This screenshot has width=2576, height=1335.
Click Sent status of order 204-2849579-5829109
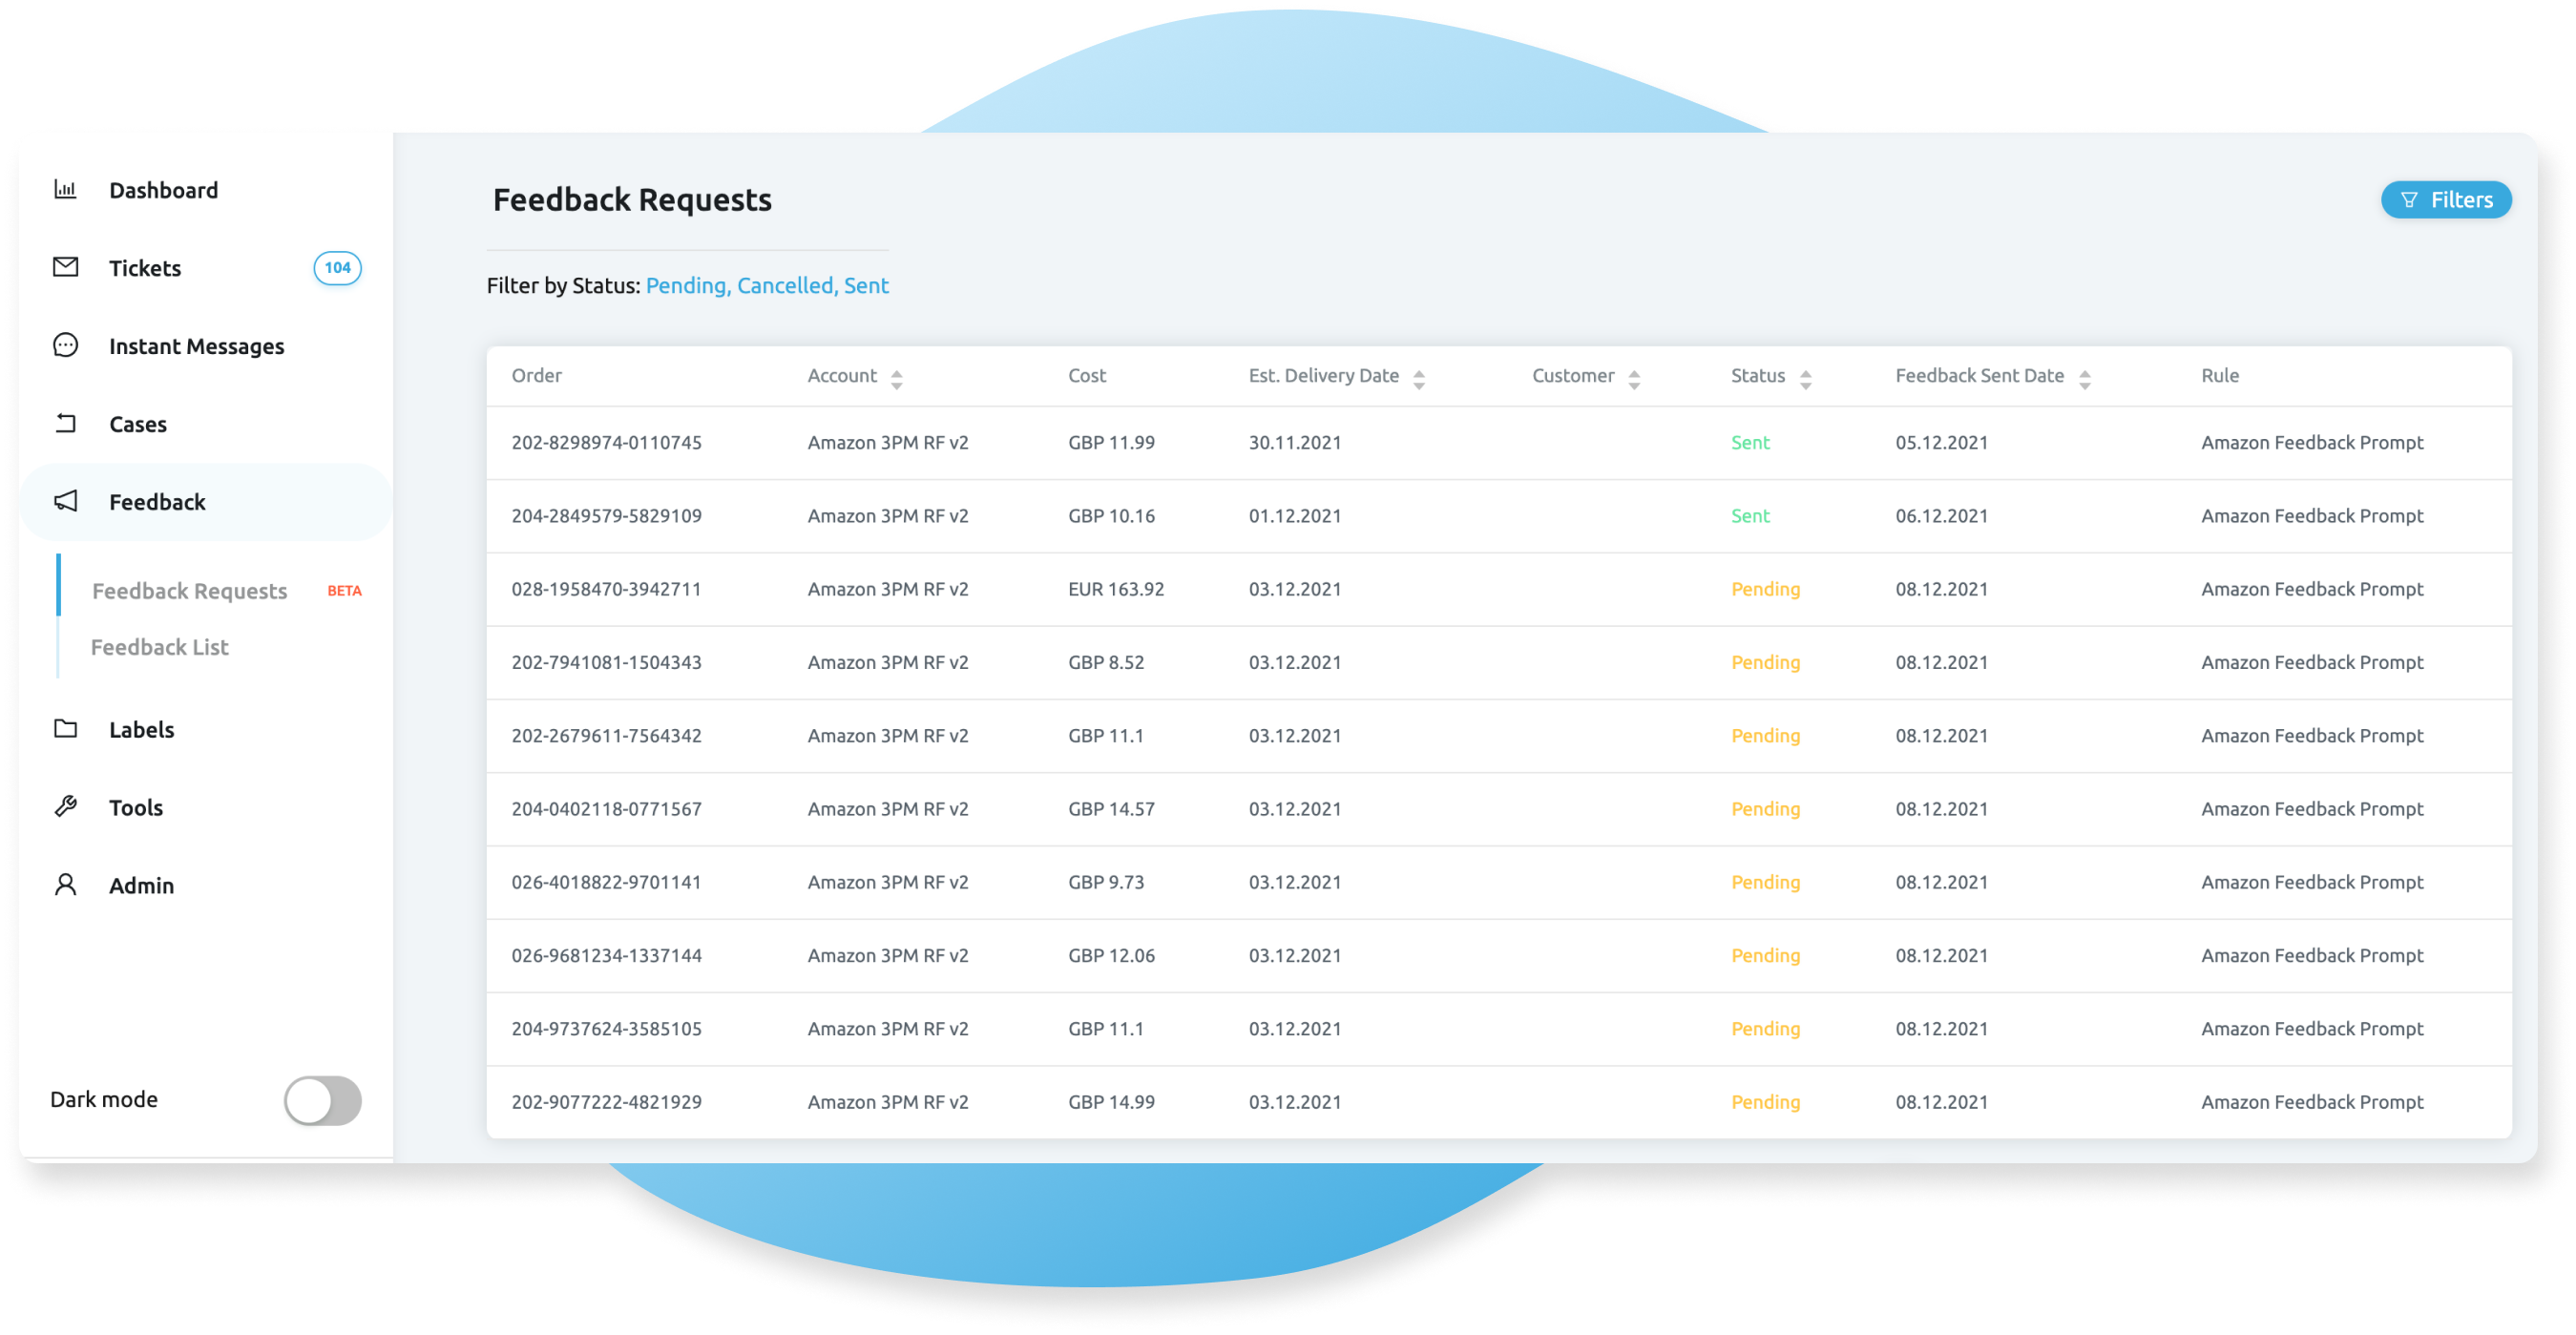[1750, 516]
